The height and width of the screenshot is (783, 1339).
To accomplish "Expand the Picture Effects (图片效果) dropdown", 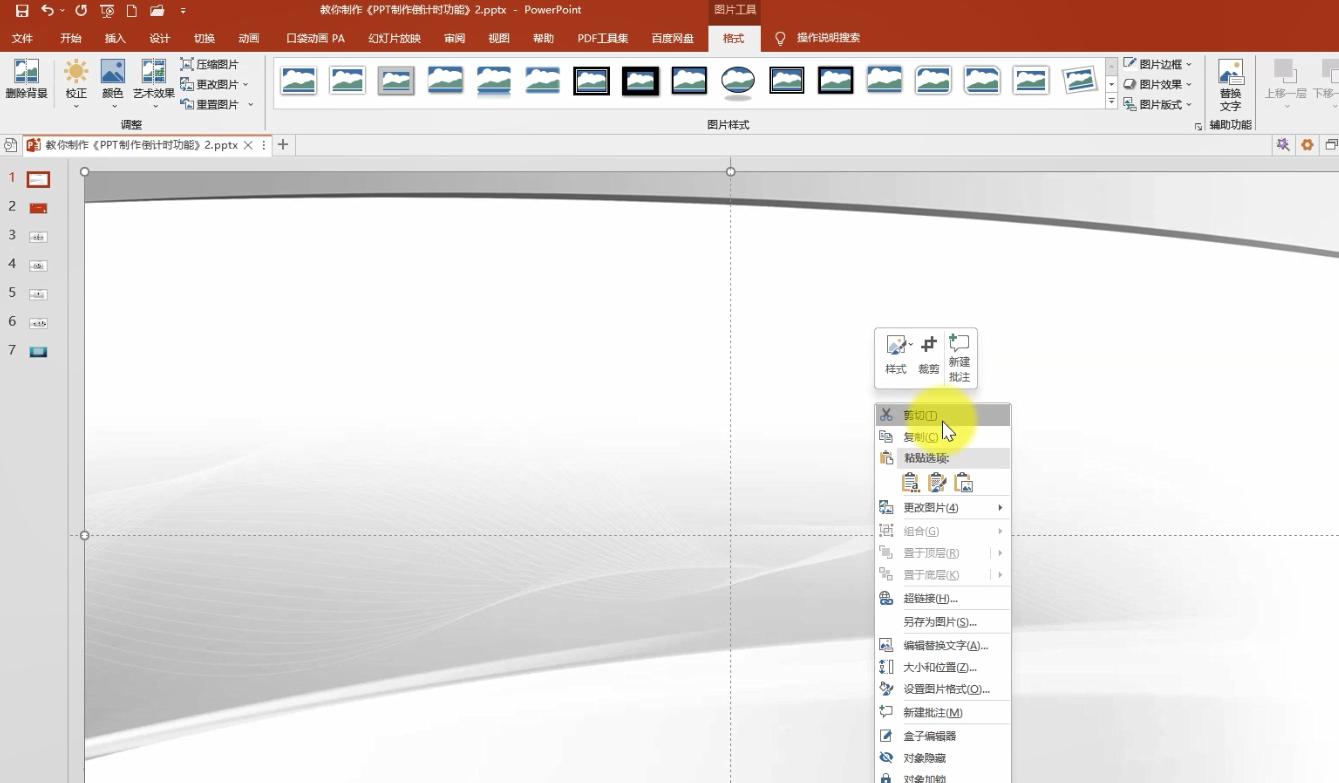I will pos(1158,84).
